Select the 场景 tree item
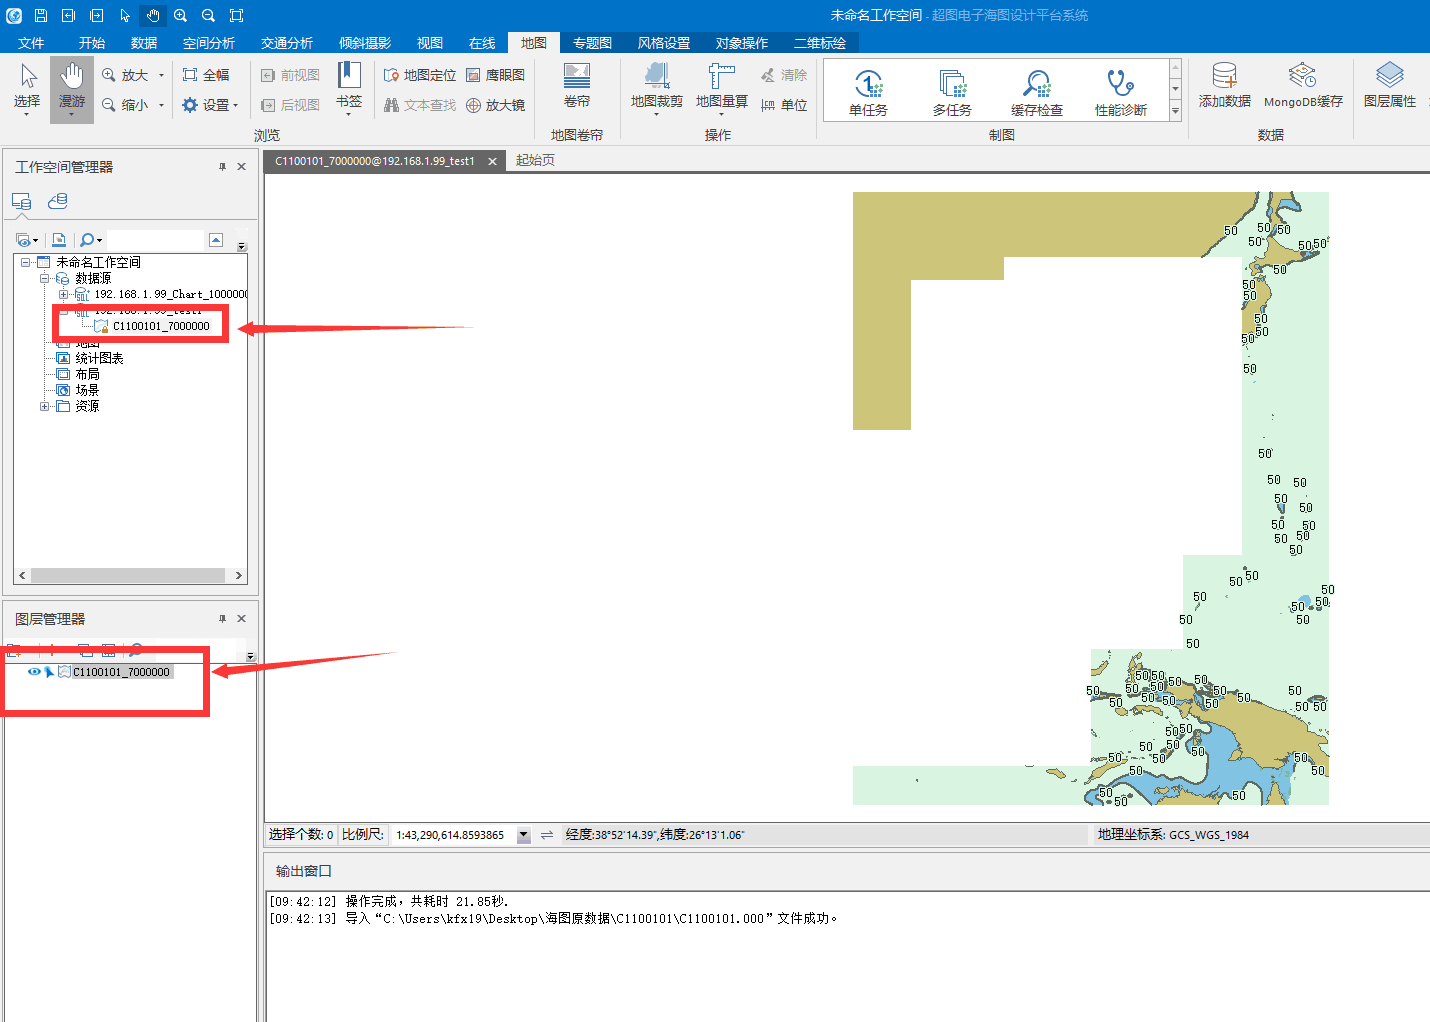The width and height of the screenshot is (1430, 1022). pos(87,390)
